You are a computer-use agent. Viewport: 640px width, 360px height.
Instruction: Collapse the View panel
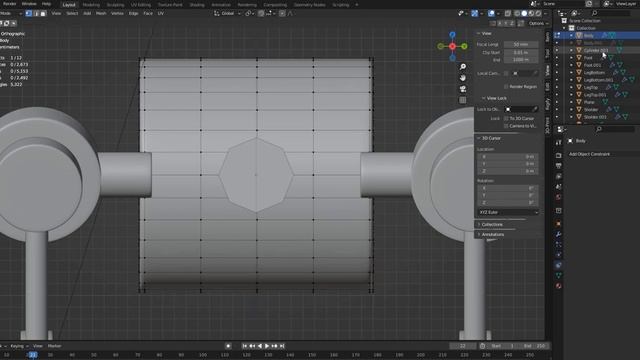(x=479, y=33)
